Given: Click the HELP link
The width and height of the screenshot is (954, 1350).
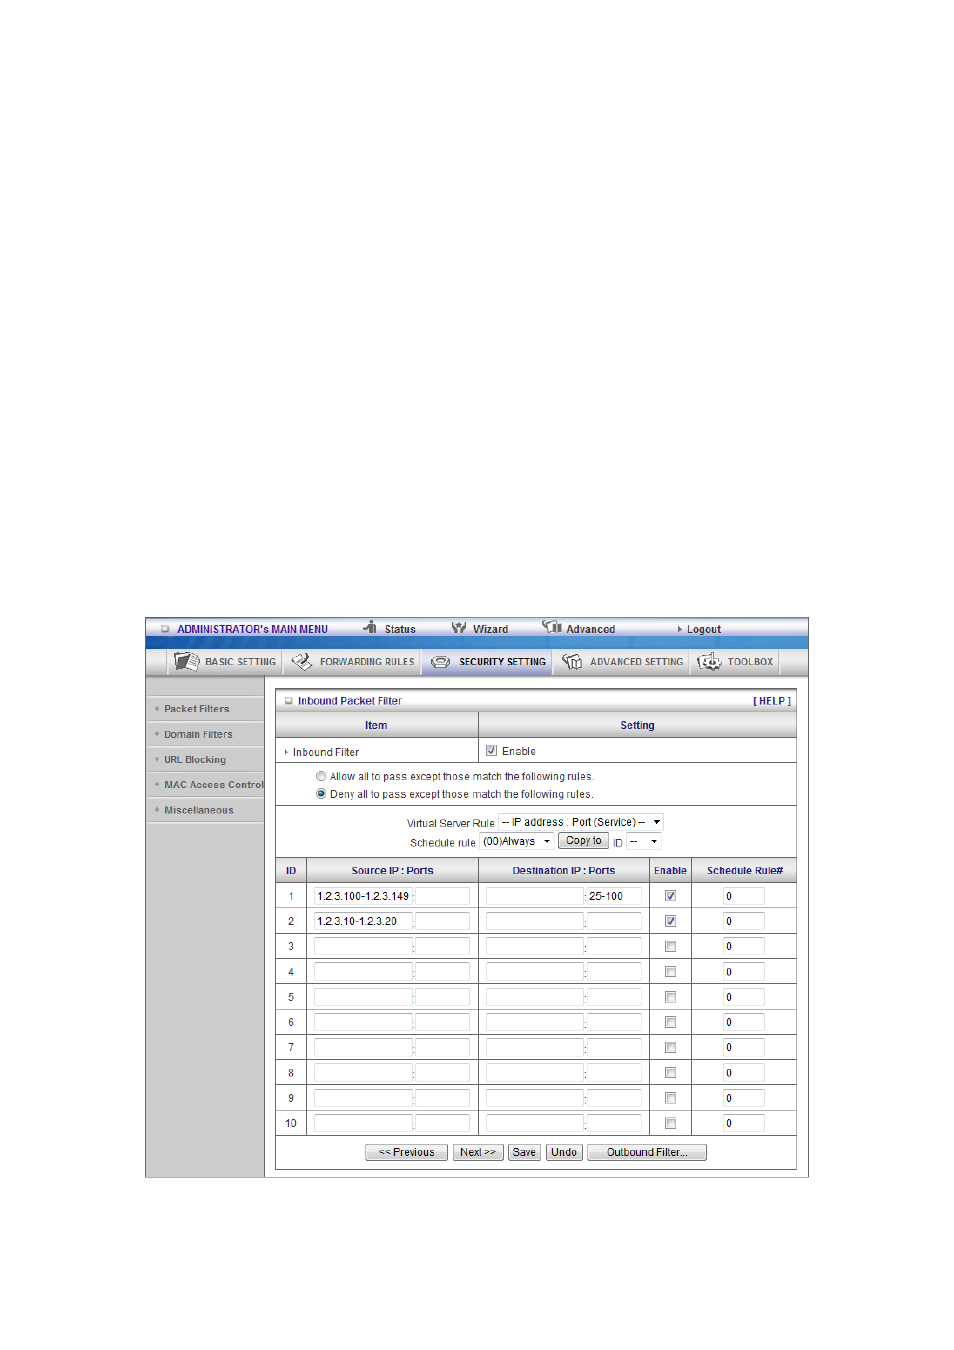Looking at the screenshot, I should point(771,701).
